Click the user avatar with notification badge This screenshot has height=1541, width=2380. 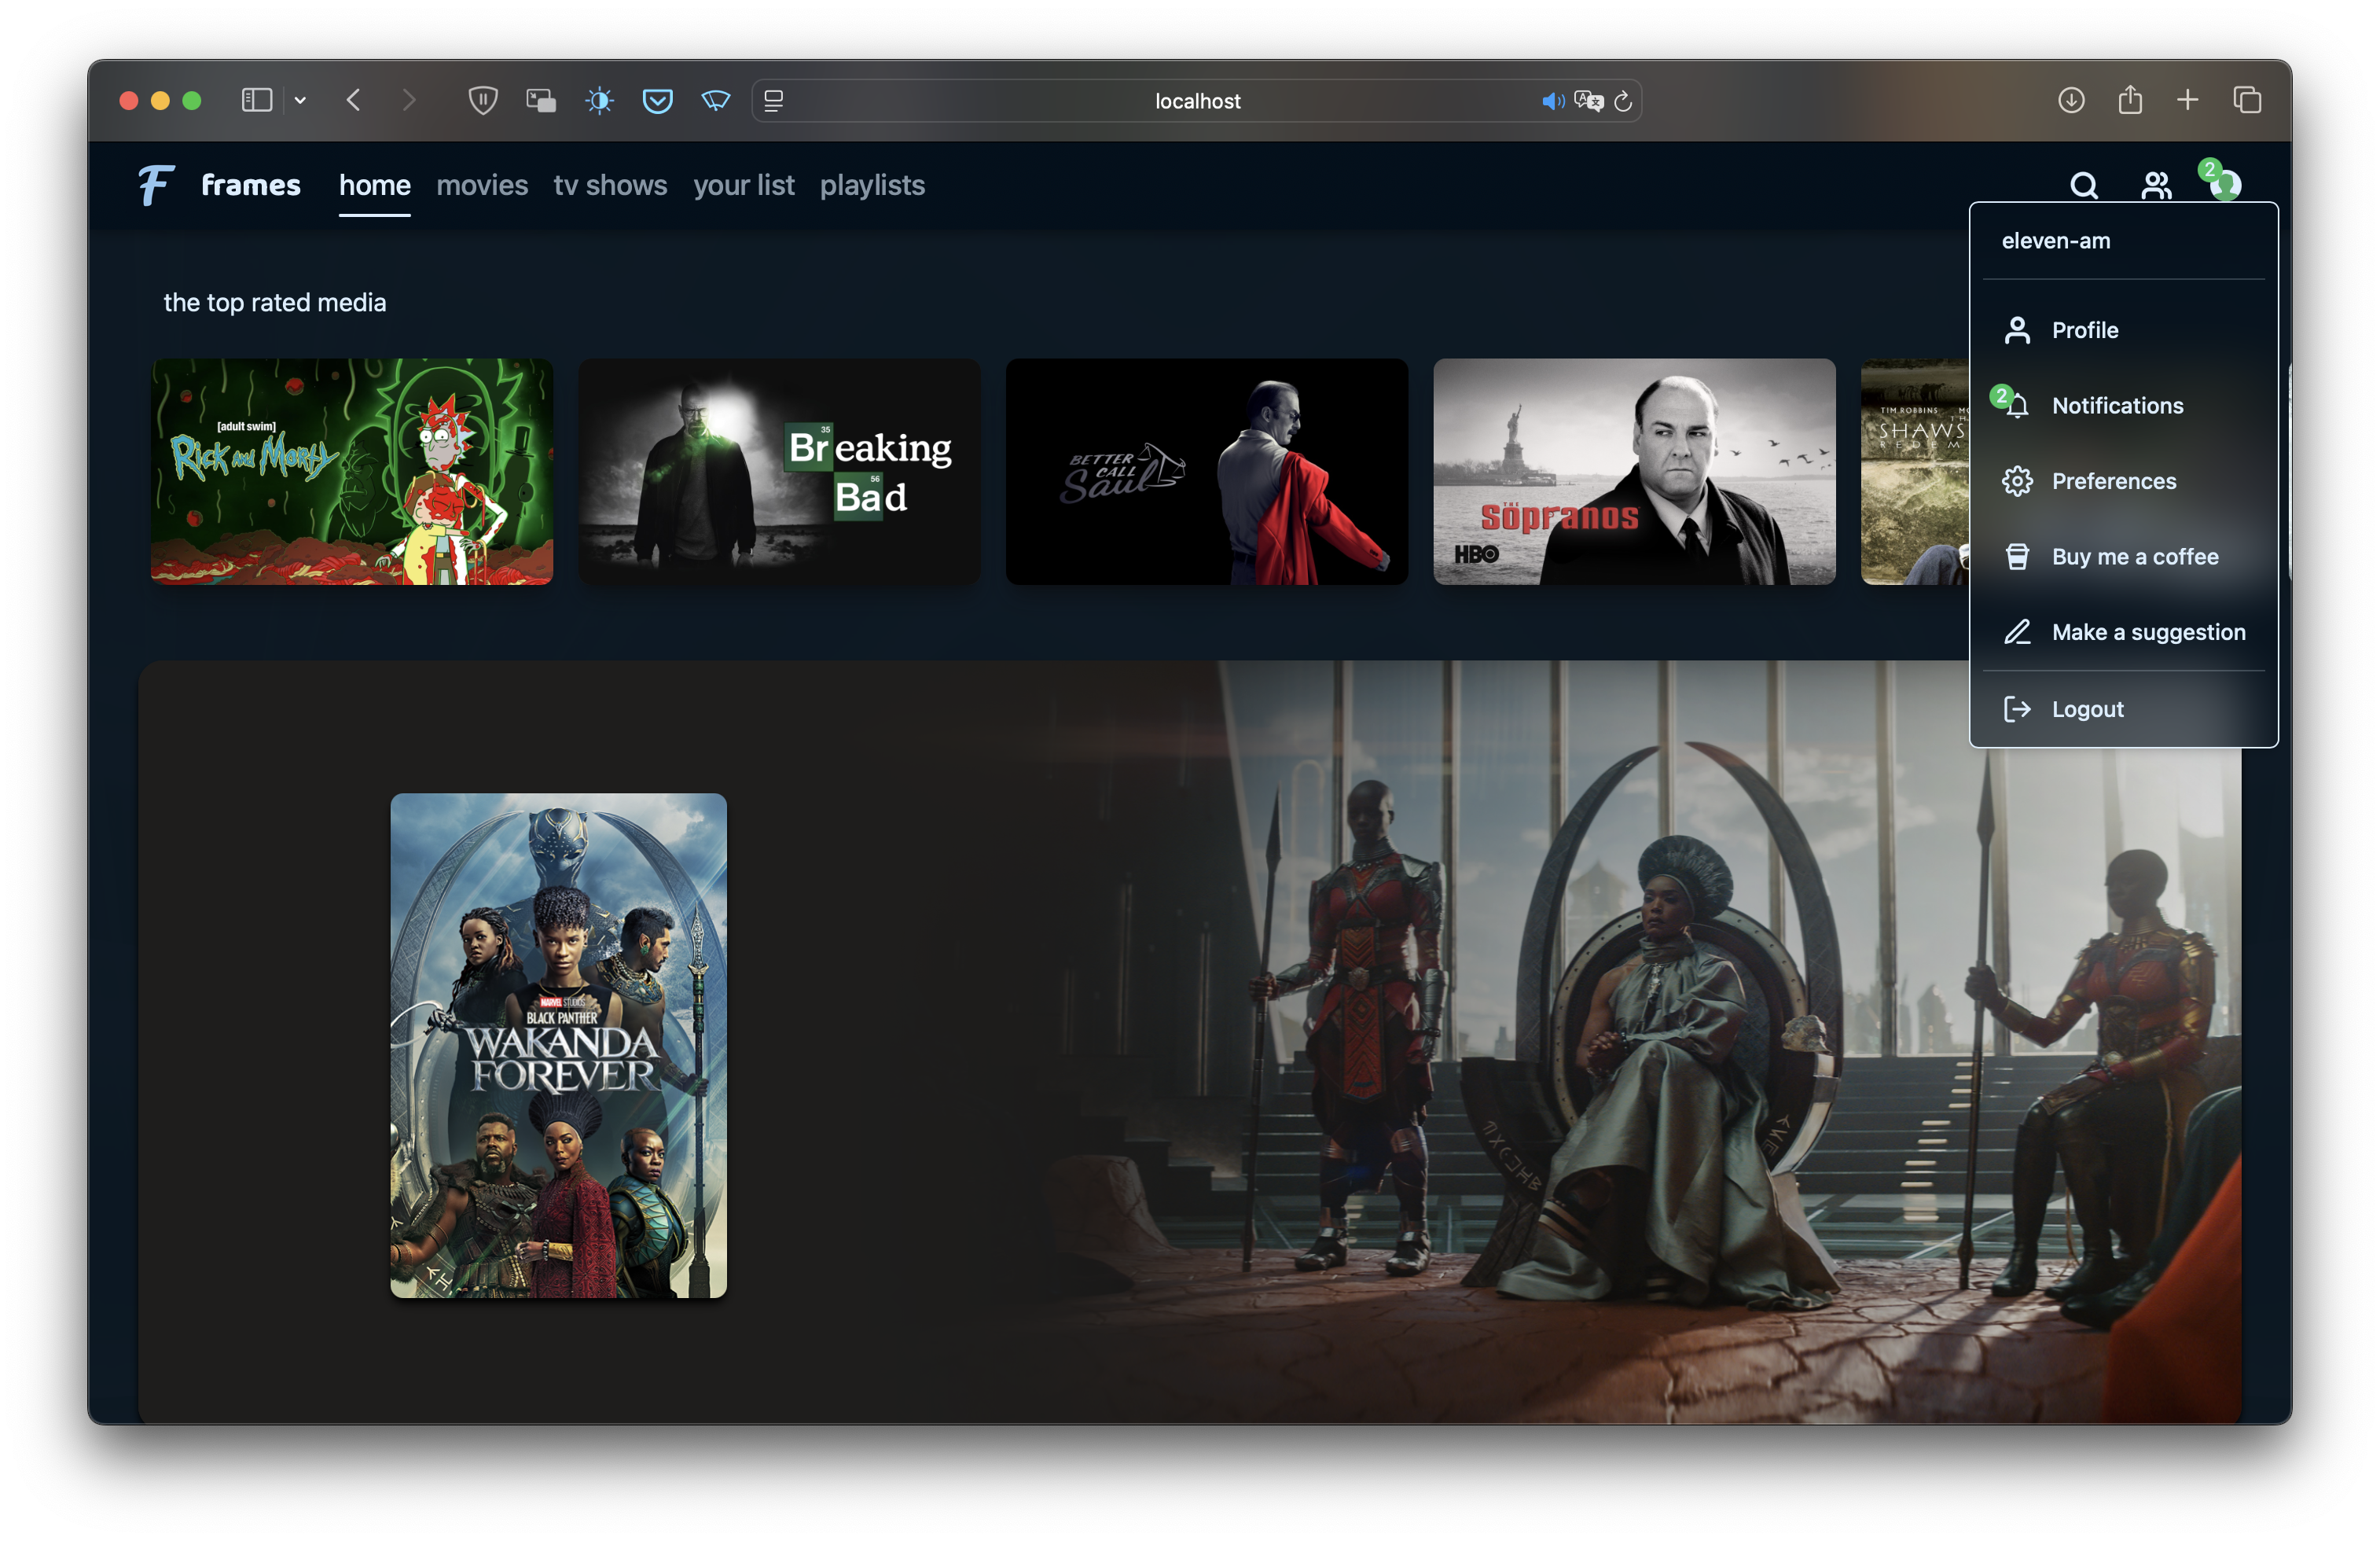point(2224,185)
